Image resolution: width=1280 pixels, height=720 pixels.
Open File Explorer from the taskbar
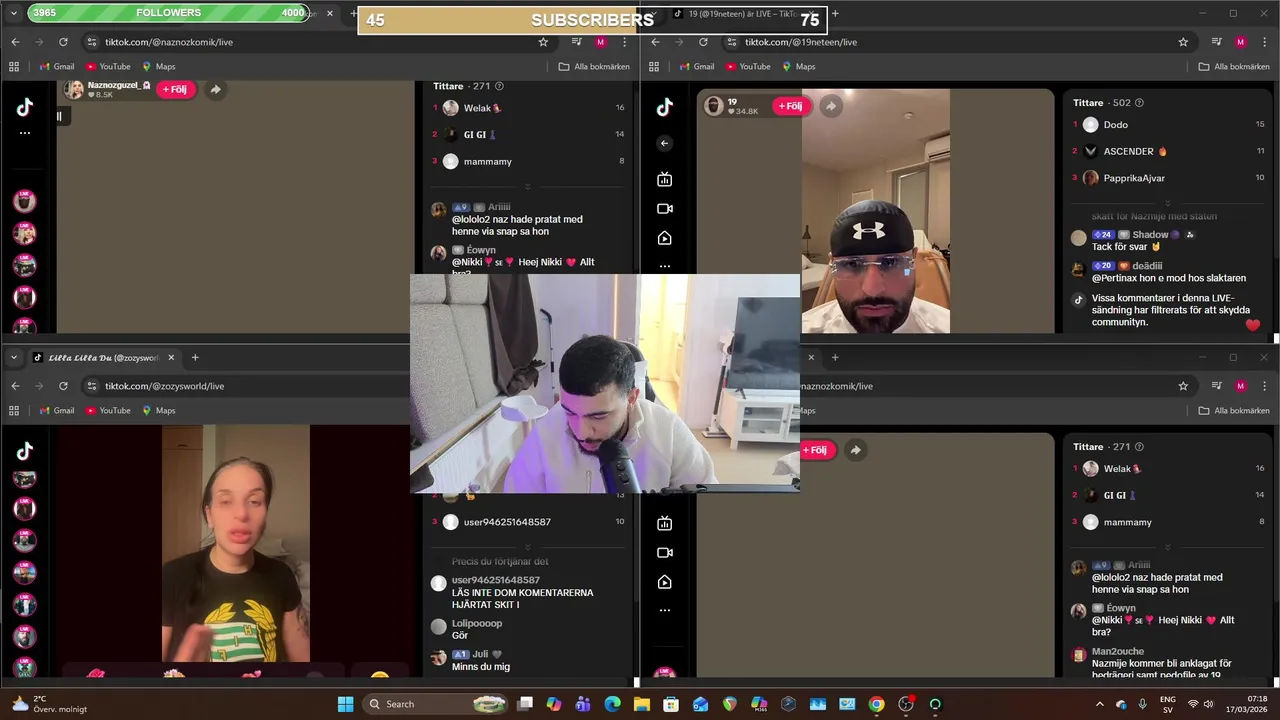(641, 704)
